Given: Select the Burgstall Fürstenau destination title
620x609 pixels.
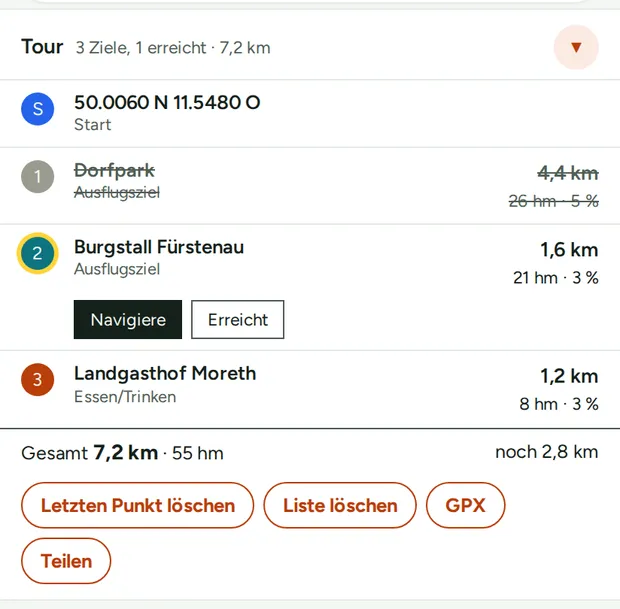Looking at the screenshot, I should [x=159, y=247].
